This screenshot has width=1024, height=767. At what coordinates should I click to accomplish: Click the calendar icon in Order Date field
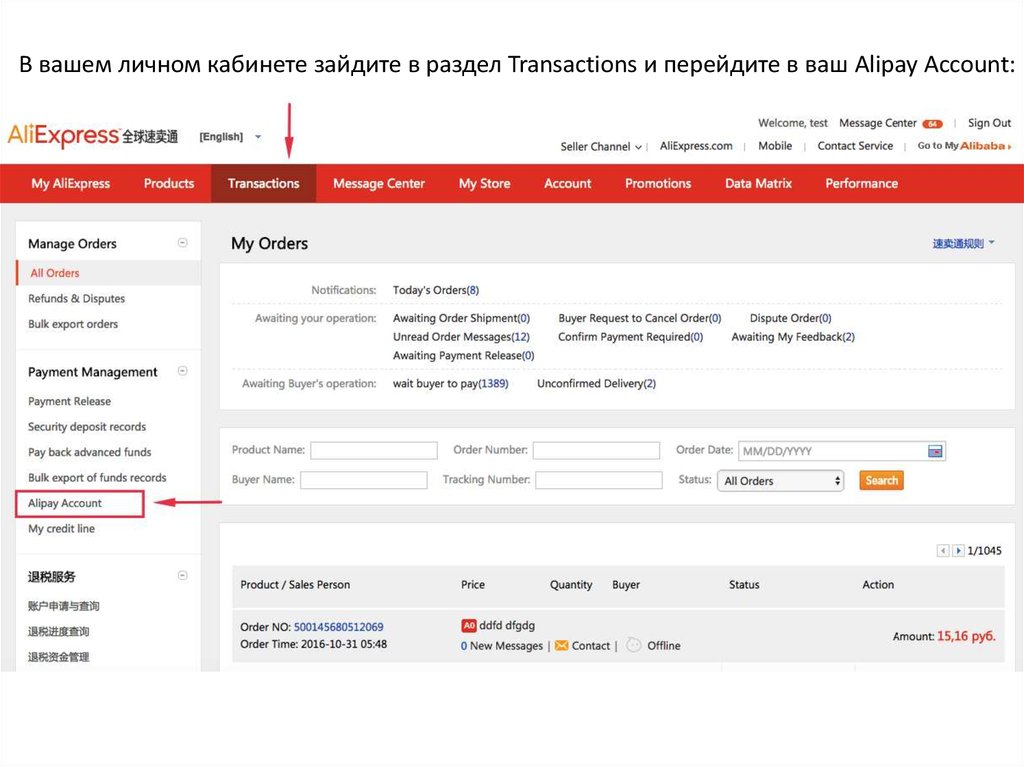click(x=935, y=451)
